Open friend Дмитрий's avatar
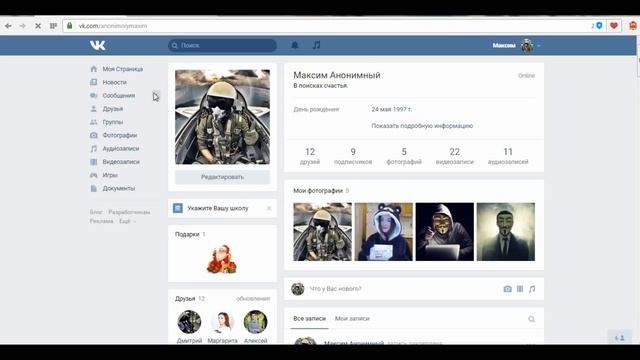Screen dimensions: 640x360 189,322
